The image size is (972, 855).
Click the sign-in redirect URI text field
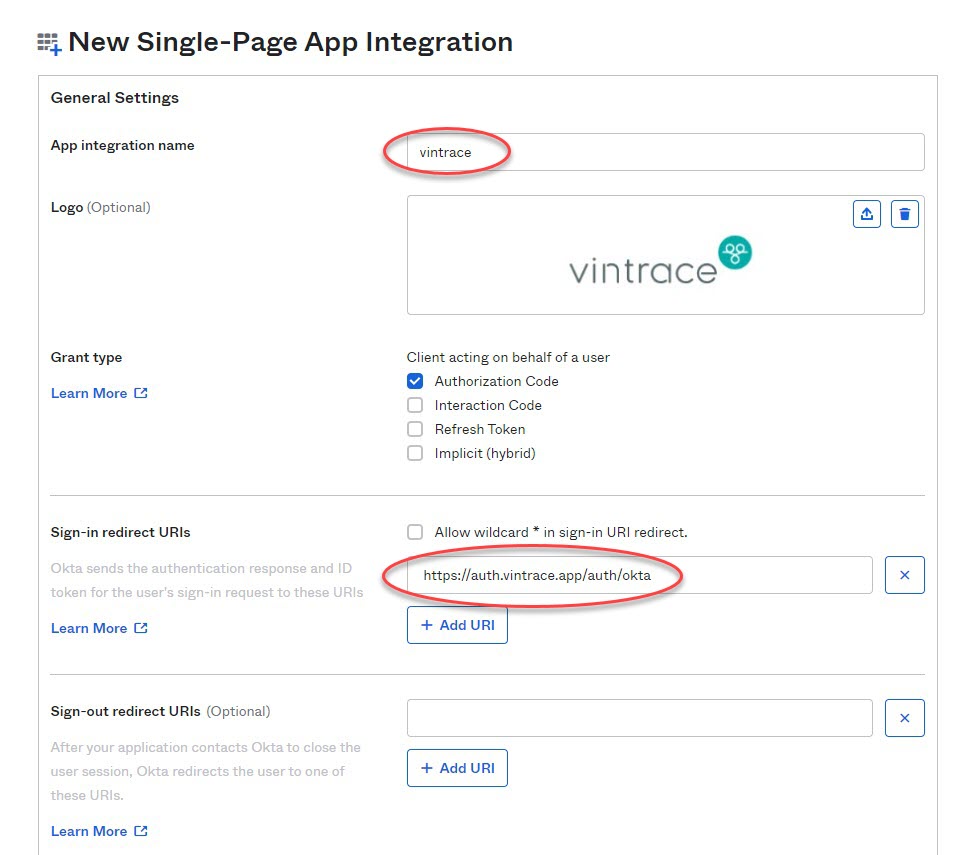coord(640,575)
